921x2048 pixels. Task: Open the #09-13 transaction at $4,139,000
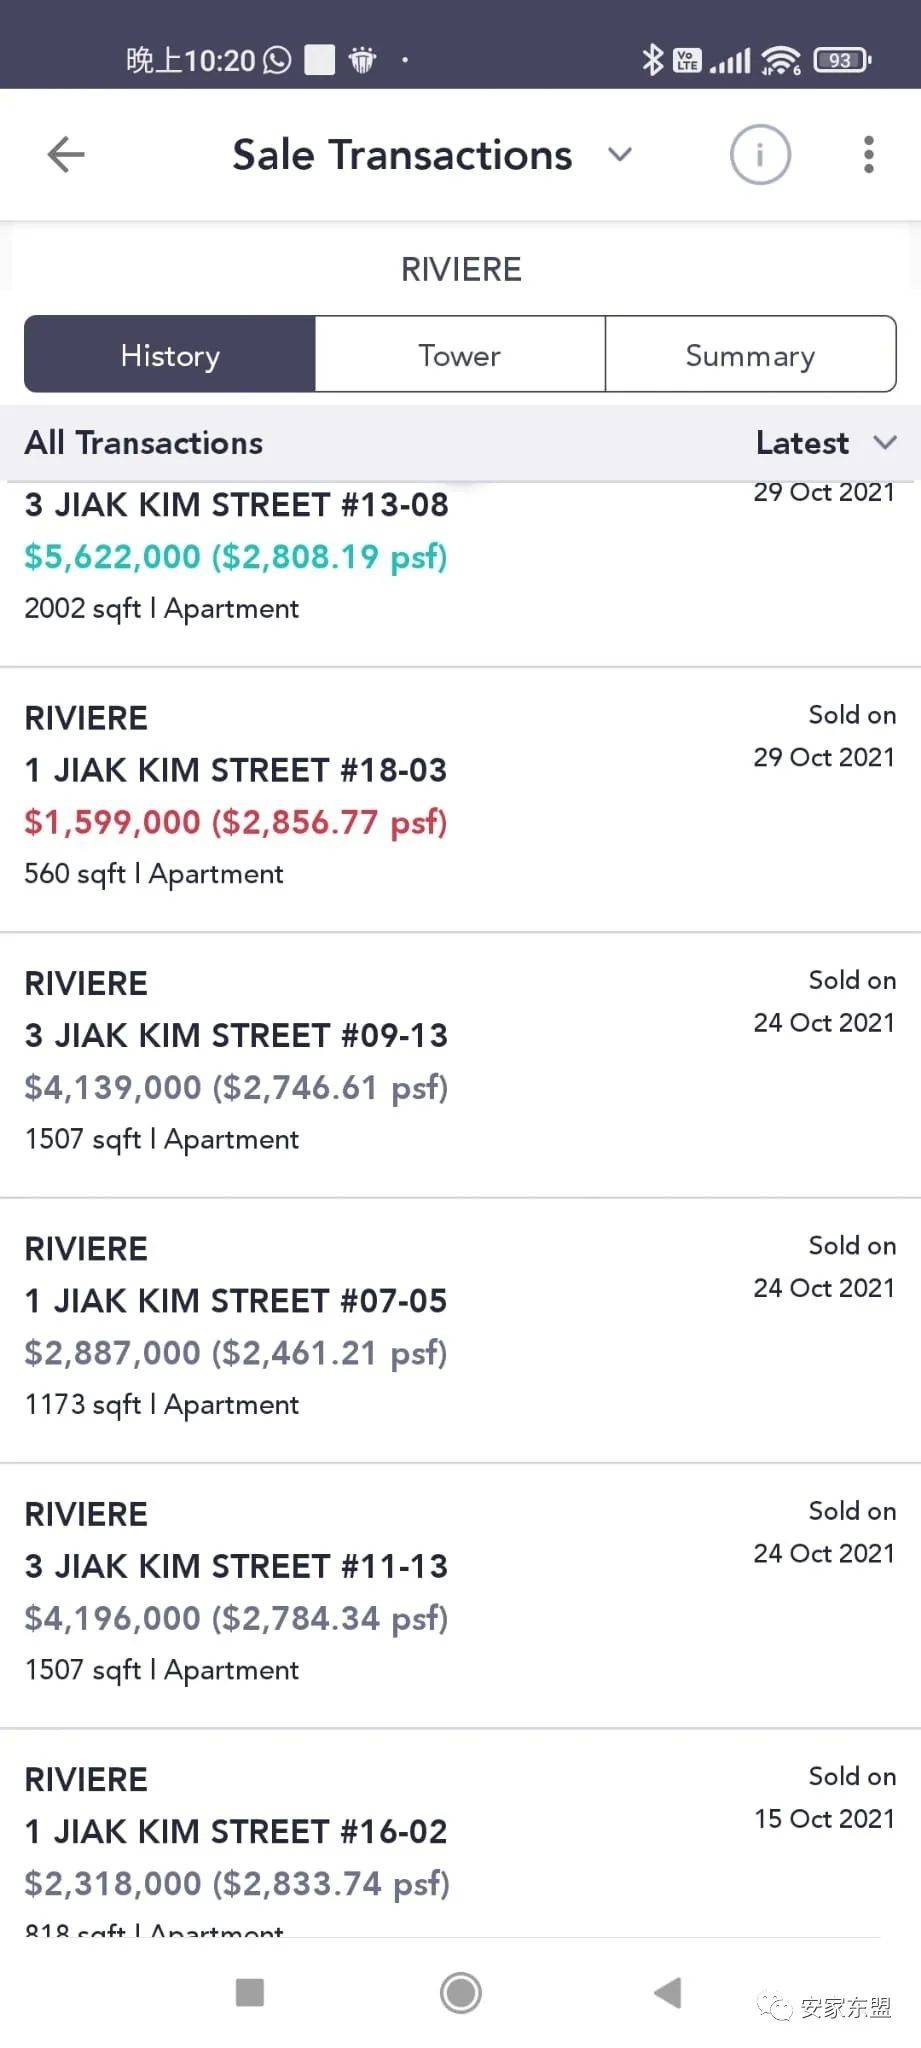click(x=460, y=1063)
